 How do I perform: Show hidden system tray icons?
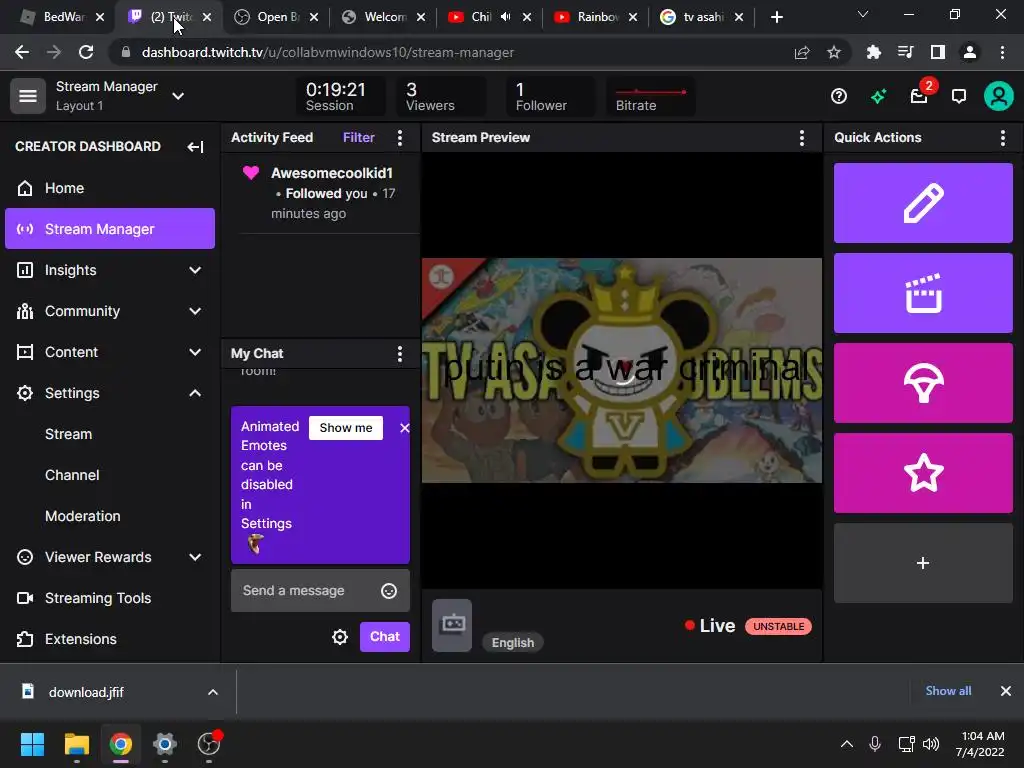pos(846,744)
